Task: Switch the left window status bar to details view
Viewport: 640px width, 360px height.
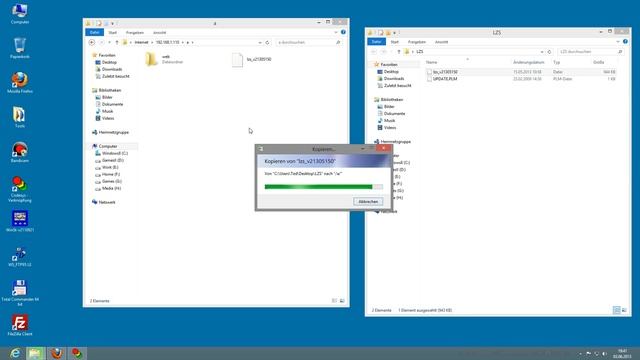Action: tap(334, 301)
